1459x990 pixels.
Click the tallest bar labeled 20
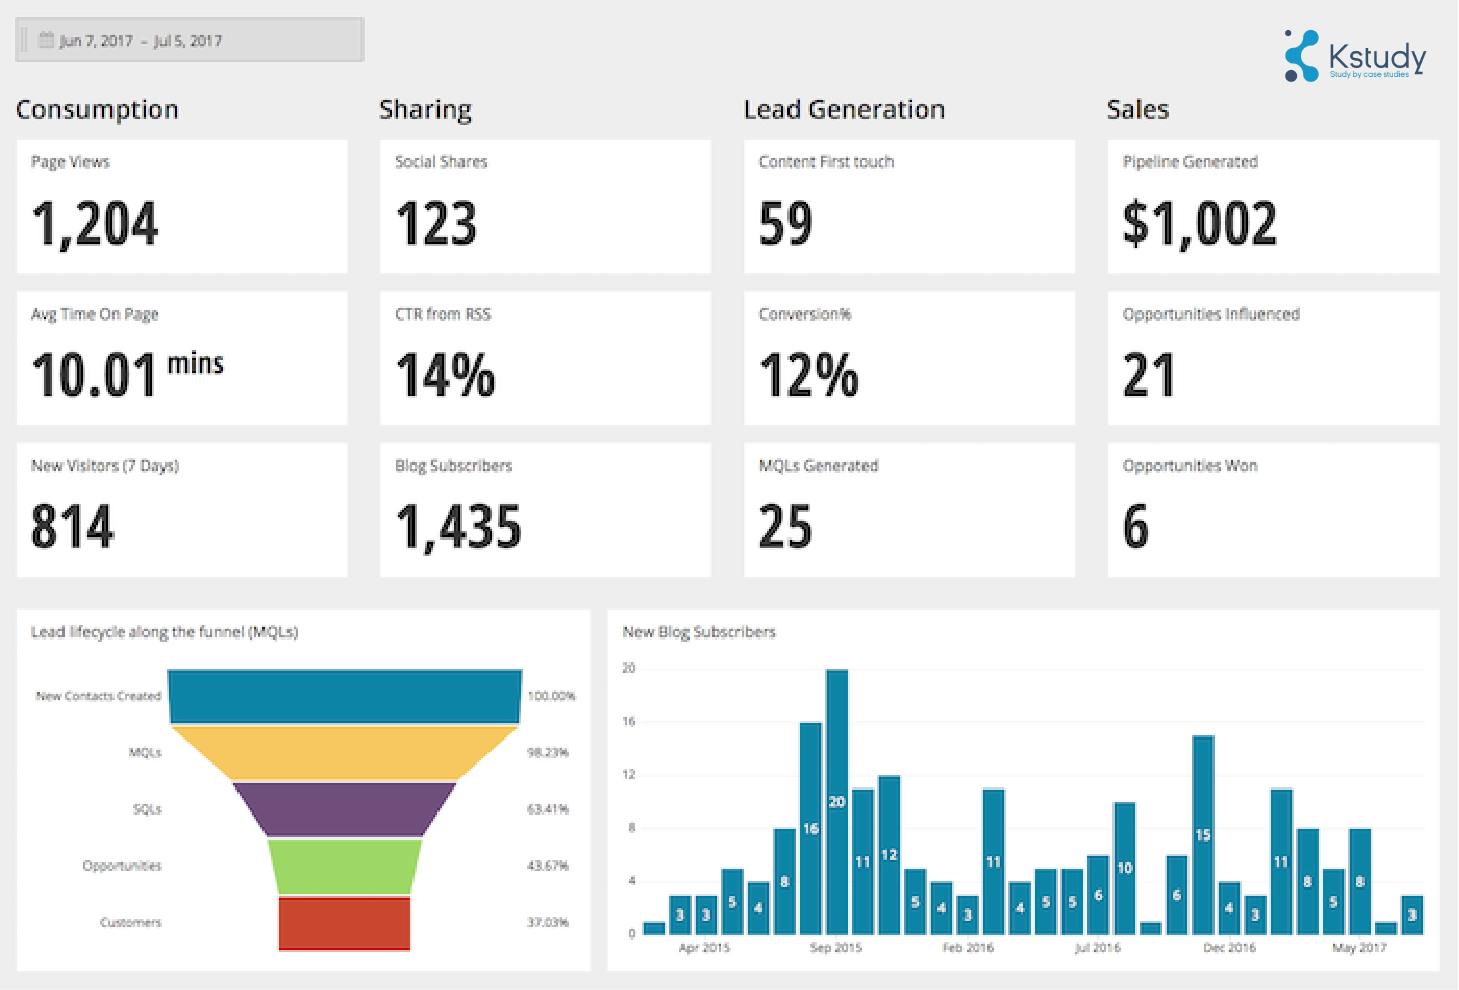coord(837,800)
